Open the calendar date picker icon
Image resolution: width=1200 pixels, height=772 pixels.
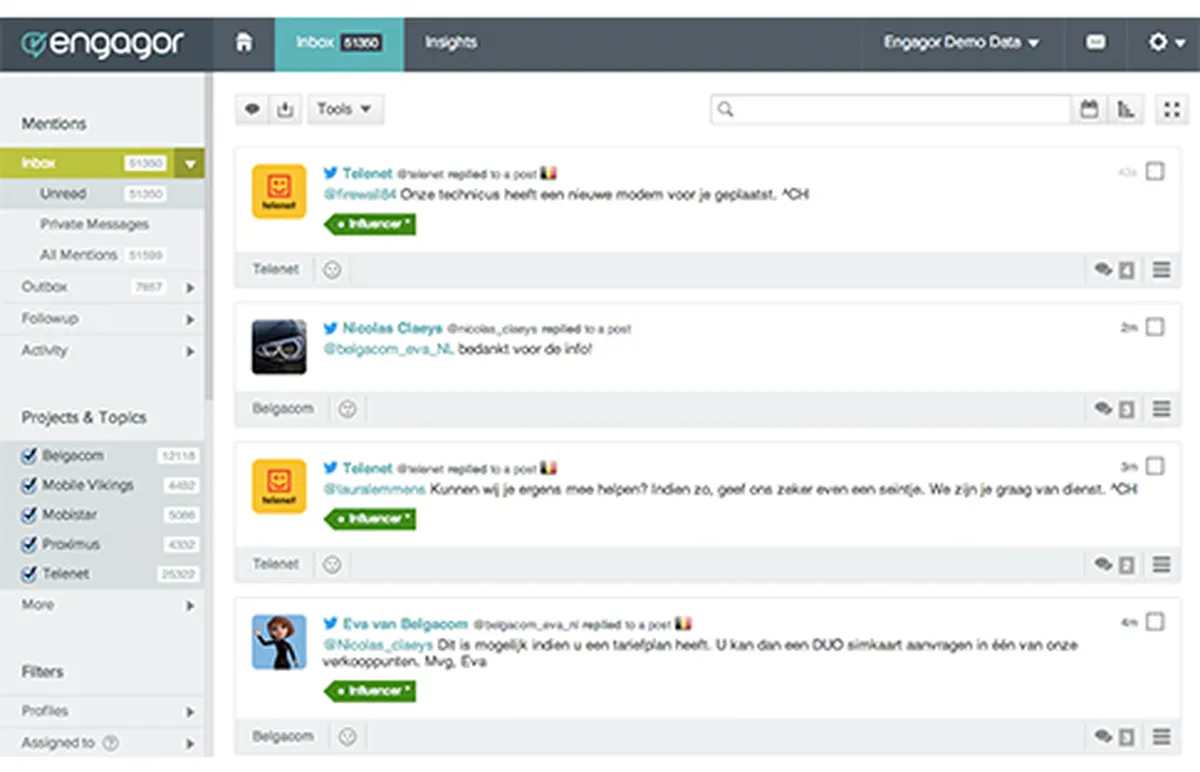click(1090, 109)
